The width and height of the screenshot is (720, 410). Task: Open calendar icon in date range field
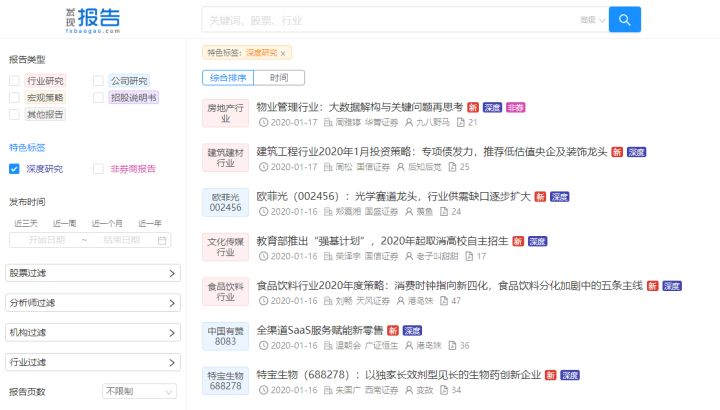(162, 240)
